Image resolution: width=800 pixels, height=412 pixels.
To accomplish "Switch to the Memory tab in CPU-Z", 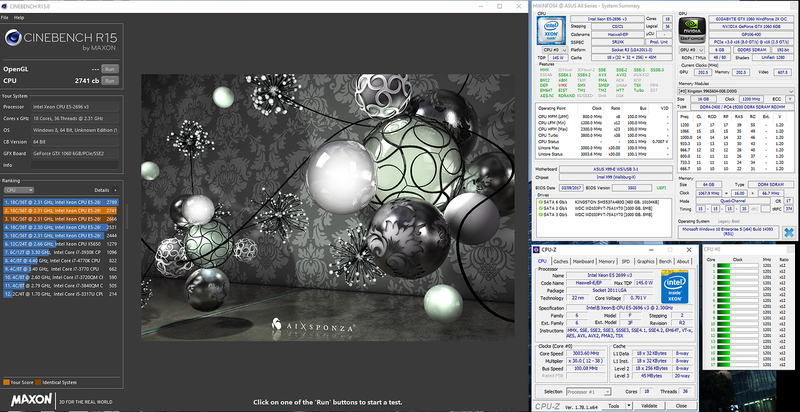I will coord(606,261).
